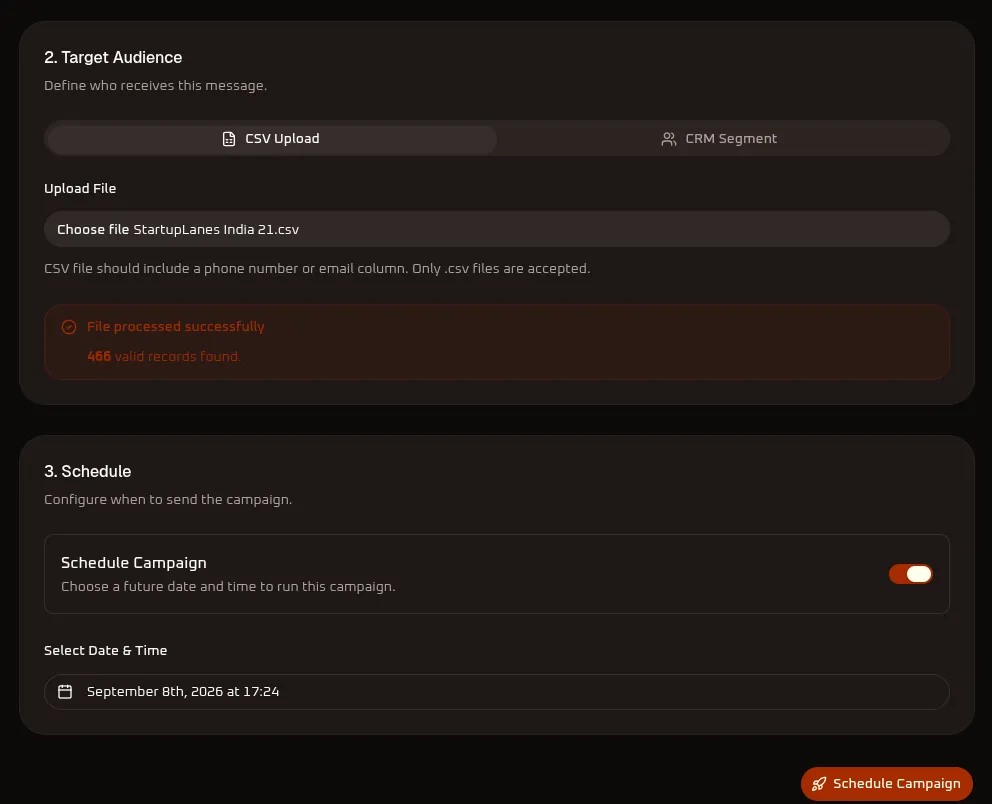Click 'Choose a future date and time' description
992x804 pixels.
(x=228, y=586)
